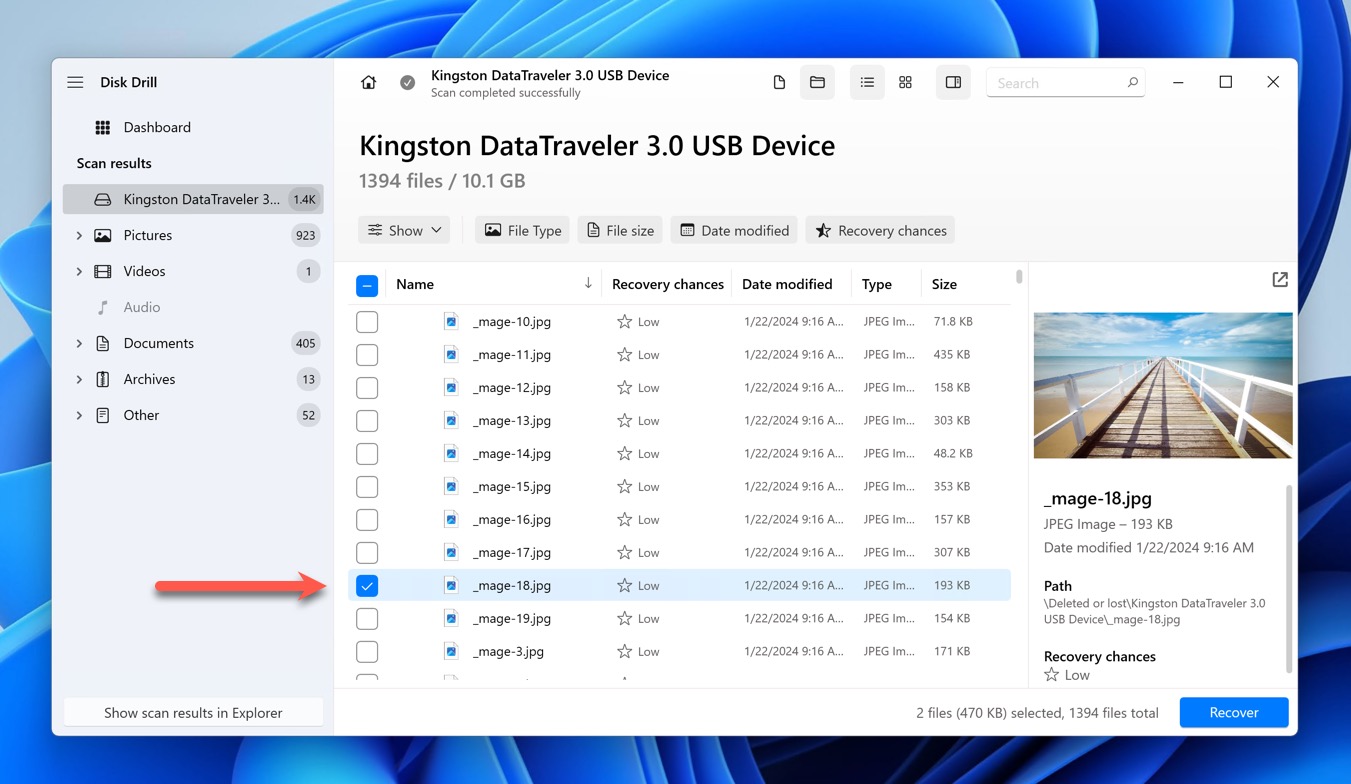Switch to folder view icon in toolbar
1351x784 pixels.
click(817, 83)
